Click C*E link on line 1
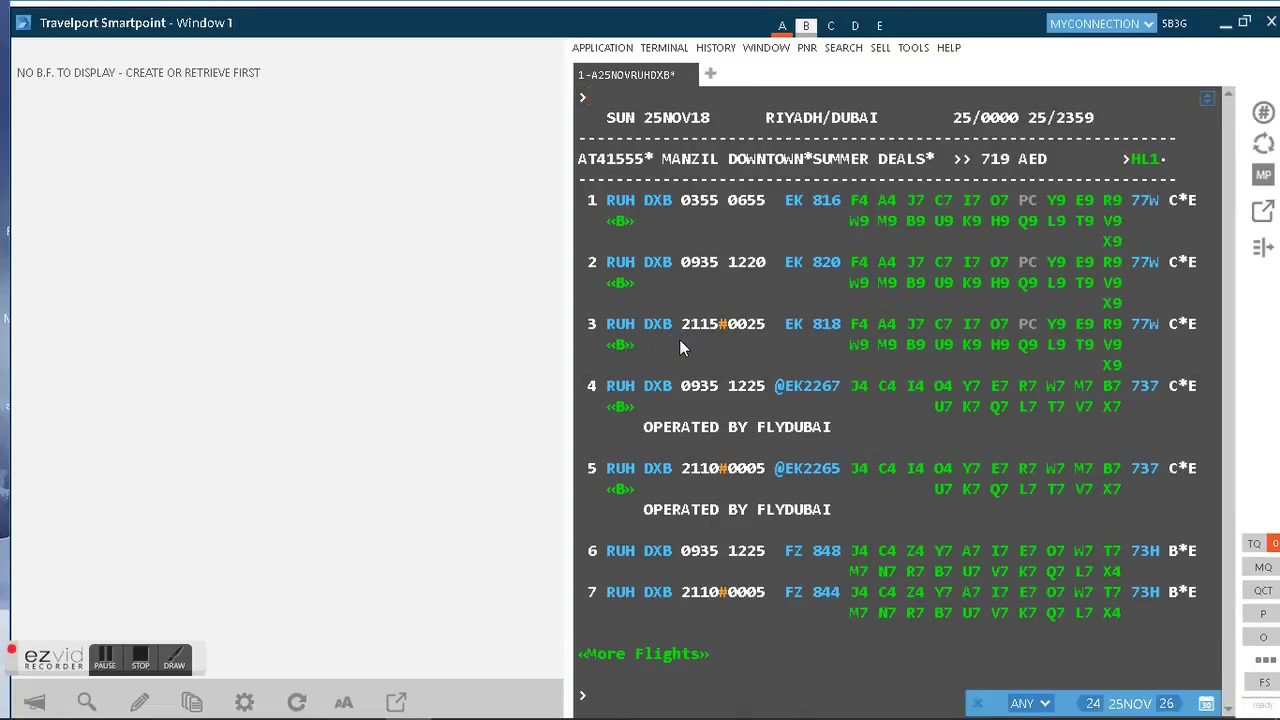The image size is (1280, 720). 1182,200
